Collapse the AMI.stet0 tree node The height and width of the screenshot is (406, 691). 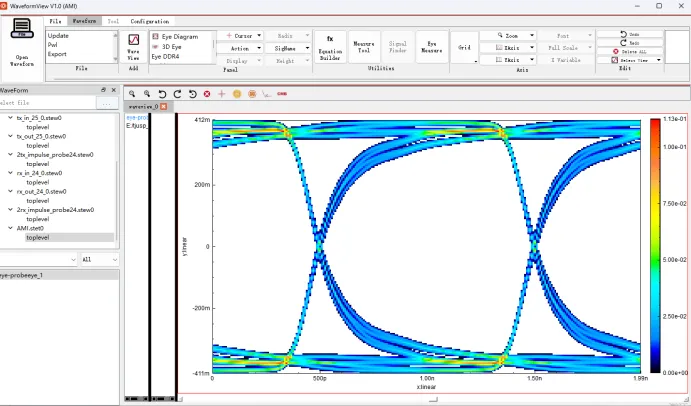point(11,228)
